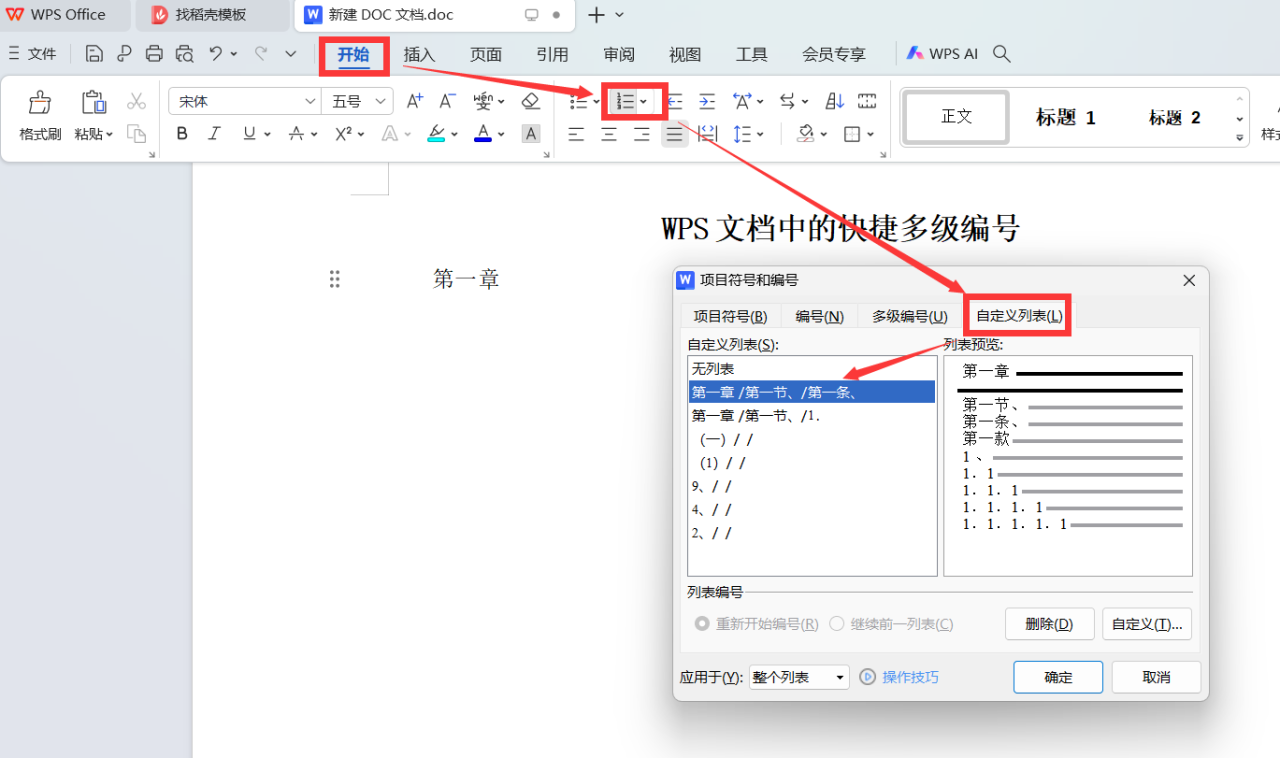Expand the styles gallery more arrow
Screen dimensions: 1280x758
click(x=1240, y=136)
